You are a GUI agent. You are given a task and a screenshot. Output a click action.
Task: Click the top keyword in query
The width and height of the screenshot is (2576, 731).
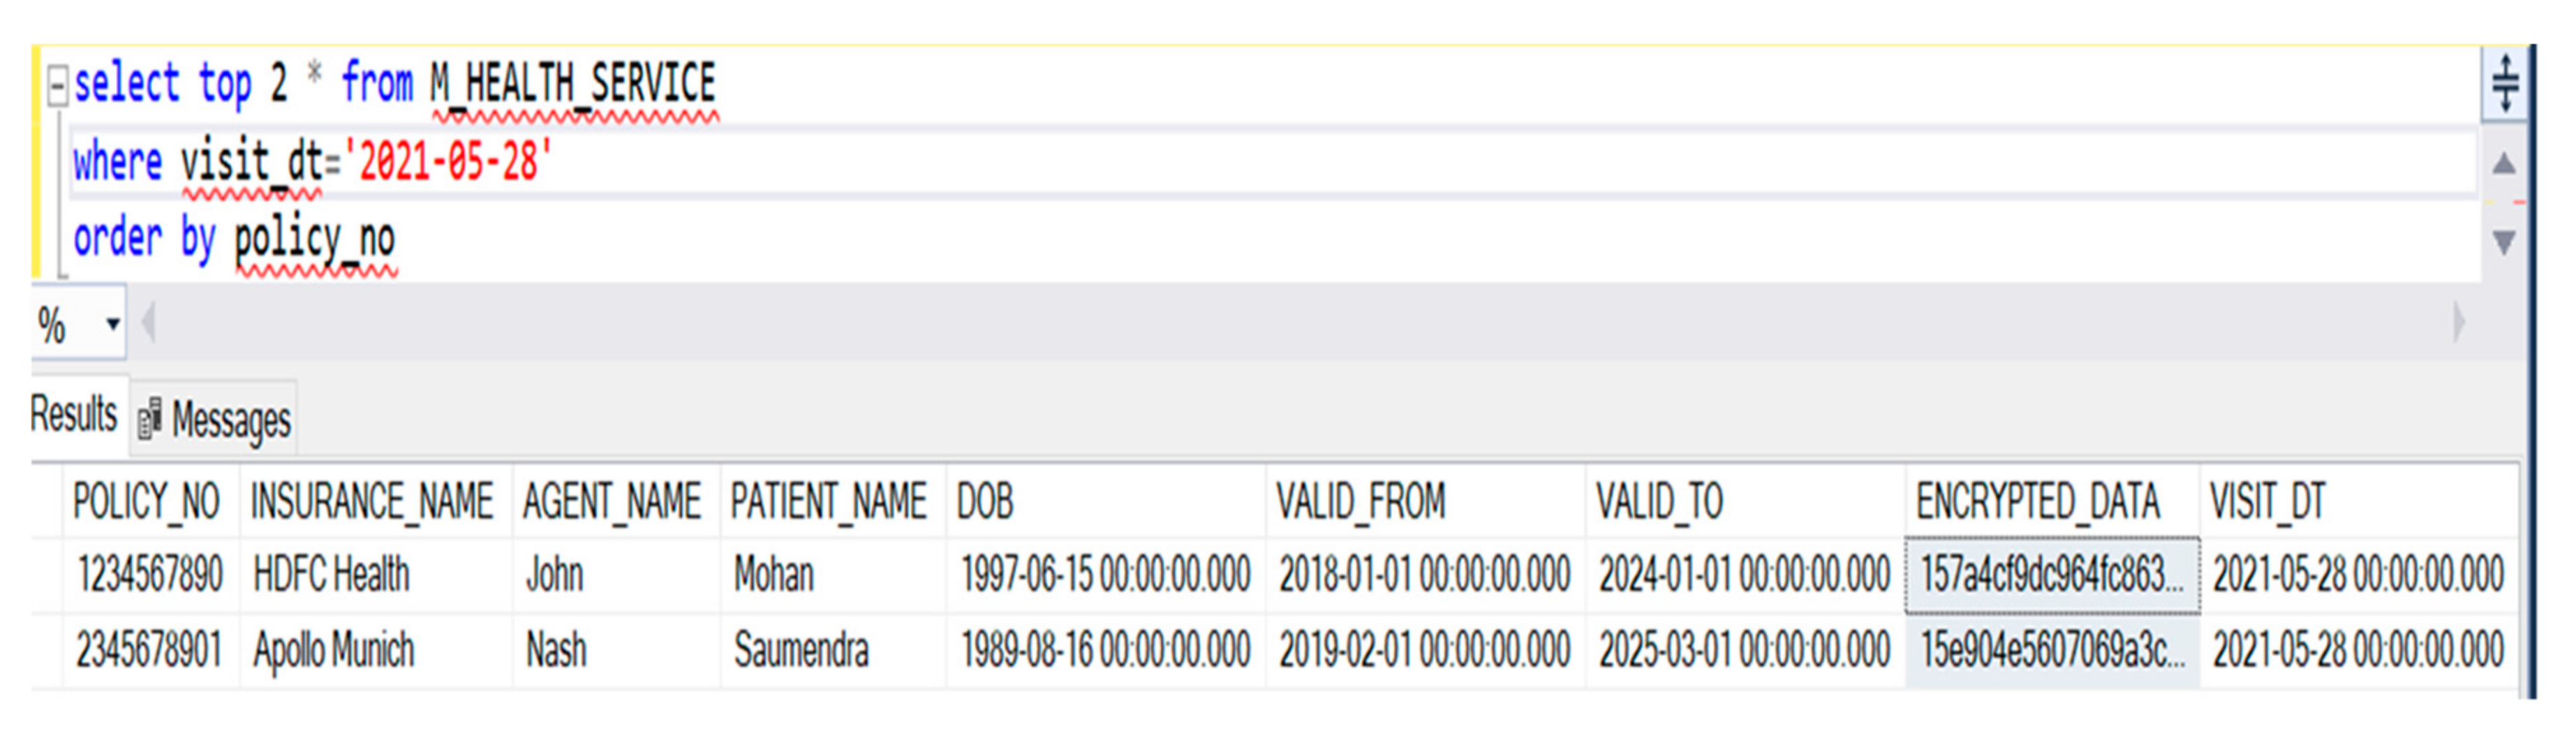(x=224, y=85)
